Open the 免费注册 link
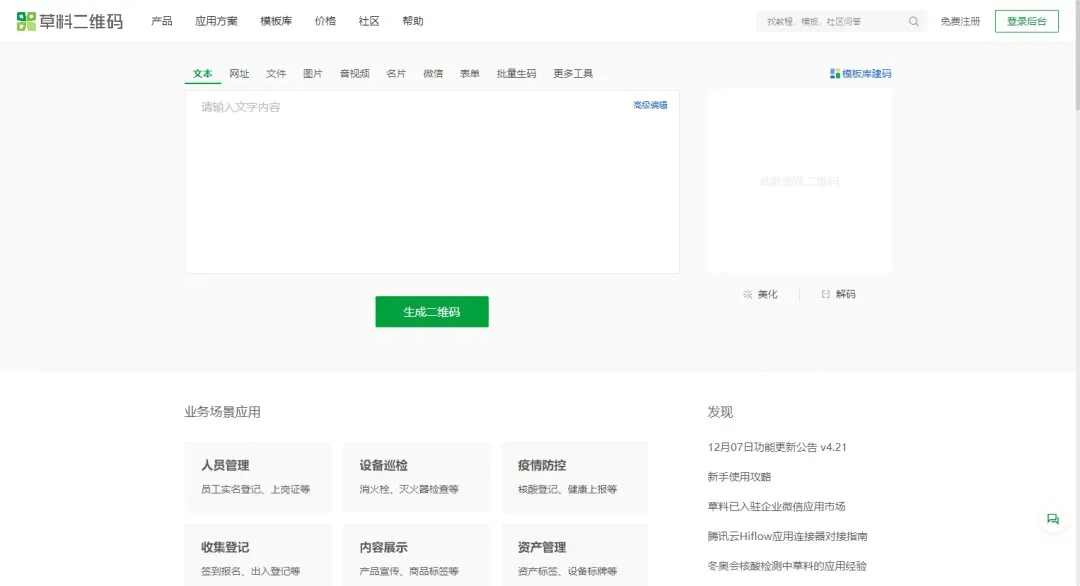The height and width of the screenshot is (586, 1080). pos(960,21)
